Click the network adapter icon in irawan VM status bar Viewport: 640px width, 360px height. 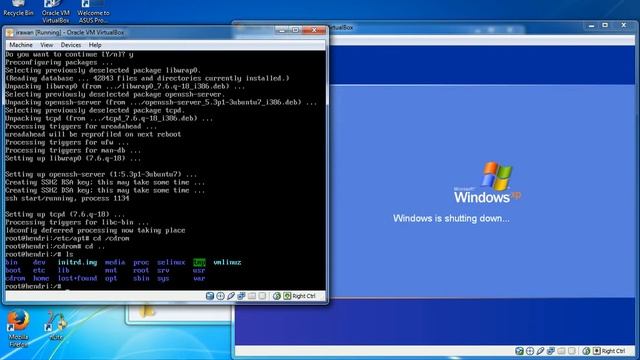pos(242,296)
